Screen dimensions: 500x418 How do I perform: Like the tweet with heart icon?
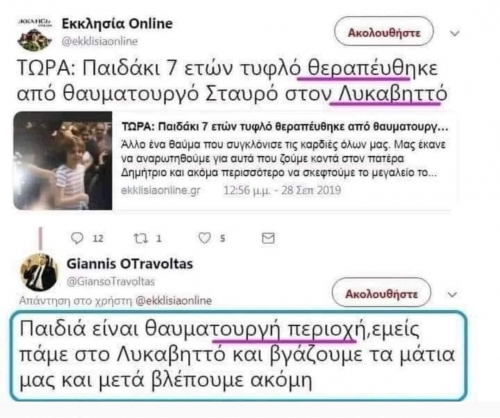click(205, 238)
